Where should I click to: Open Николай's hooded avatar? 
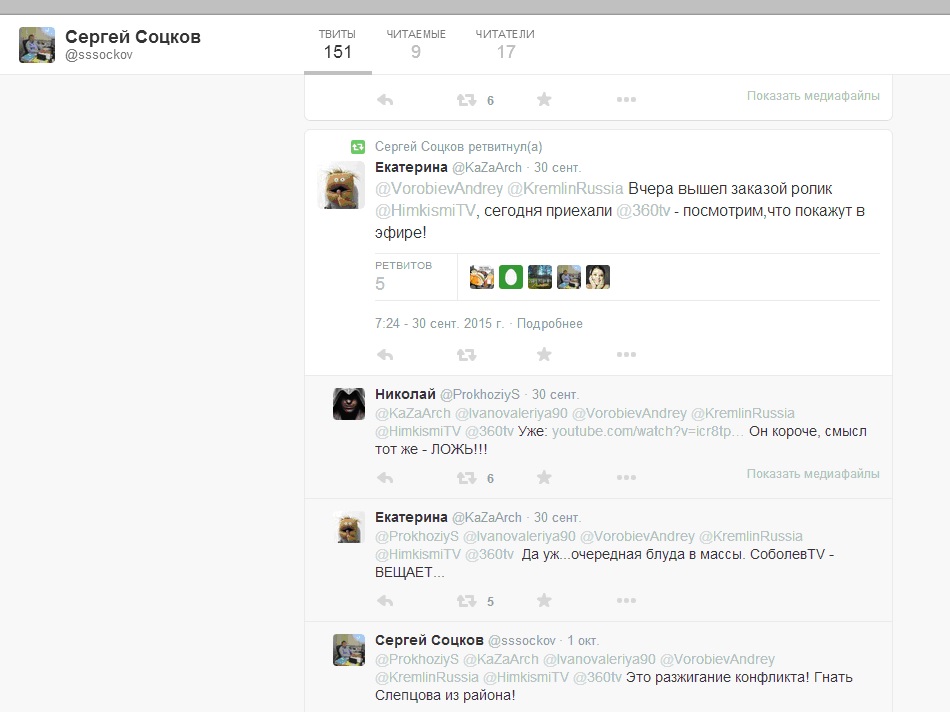point(349,404)
